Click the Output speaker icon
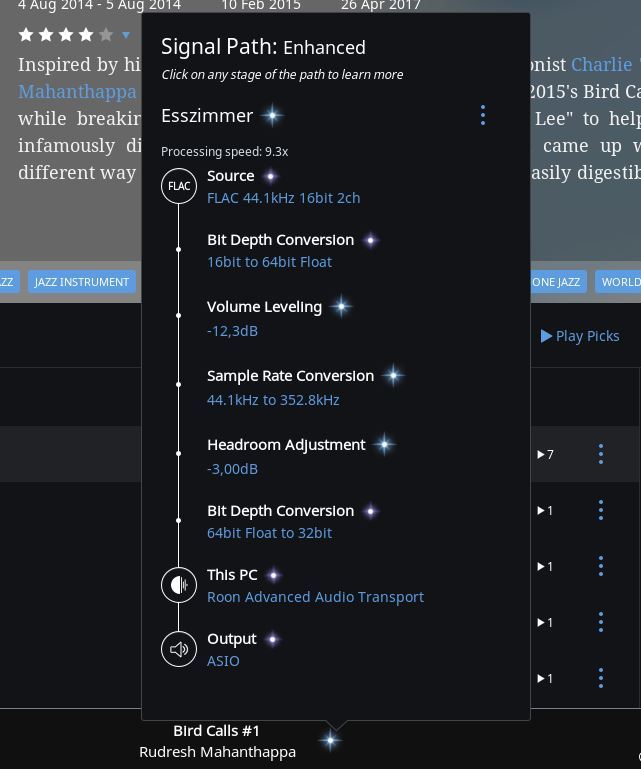 tap(179, 649)
